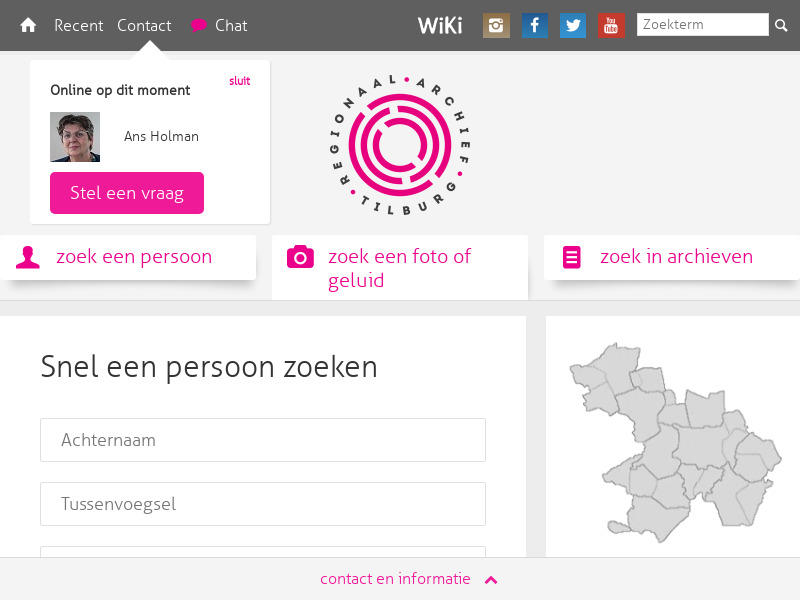Click the search magnifier icon
The width and height of the screenshot is (800, 600).
(x=781, y=25)
